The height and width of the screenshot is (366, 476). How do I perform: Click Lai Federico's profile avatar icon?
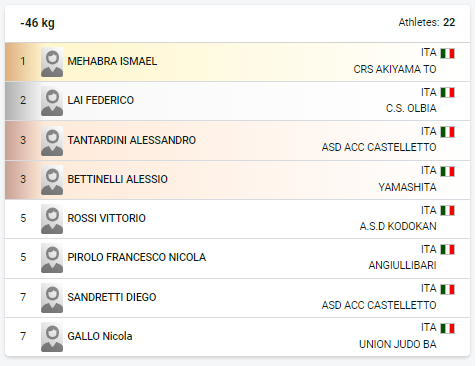click(52, 101)
